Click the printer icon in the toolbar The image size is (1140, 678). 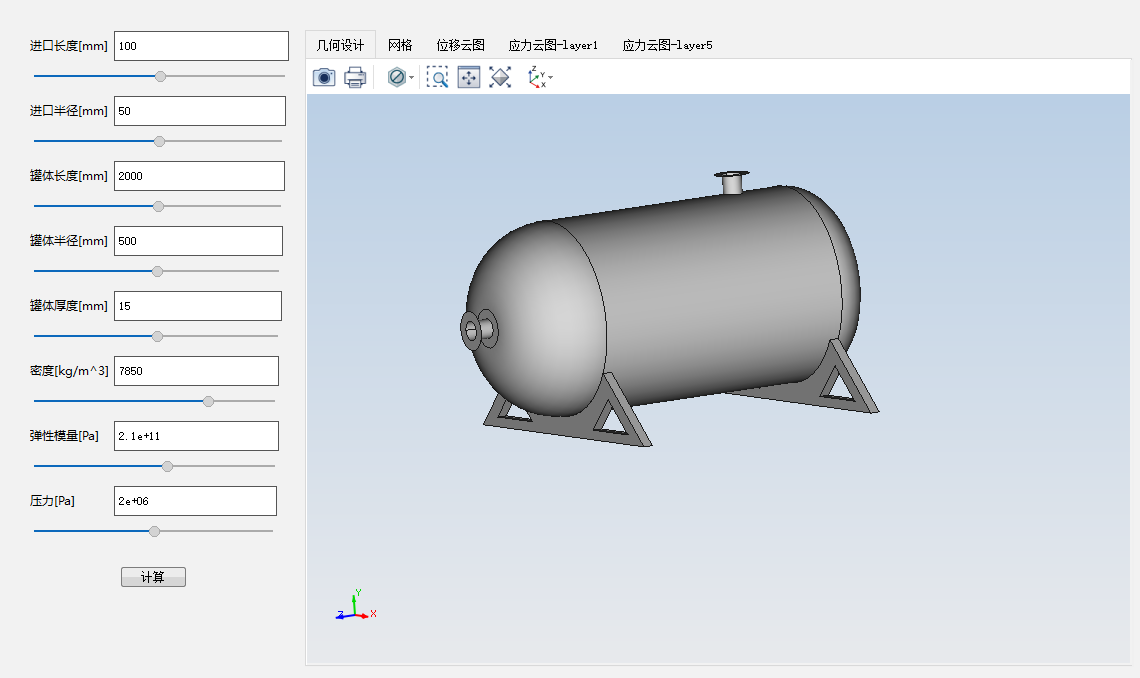click(355, 77)
